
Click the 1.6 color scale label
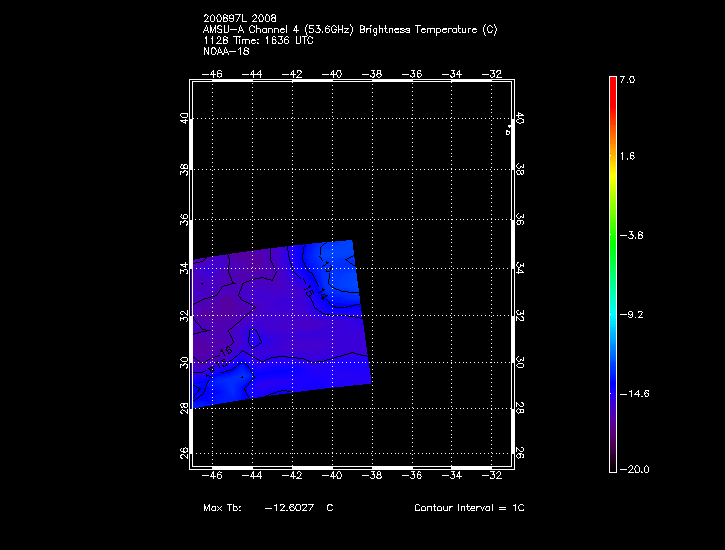(626, 157)
